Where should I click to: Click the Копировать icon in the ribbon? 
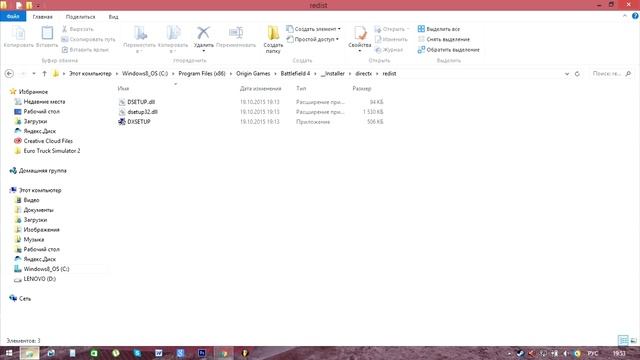[19, 33]
